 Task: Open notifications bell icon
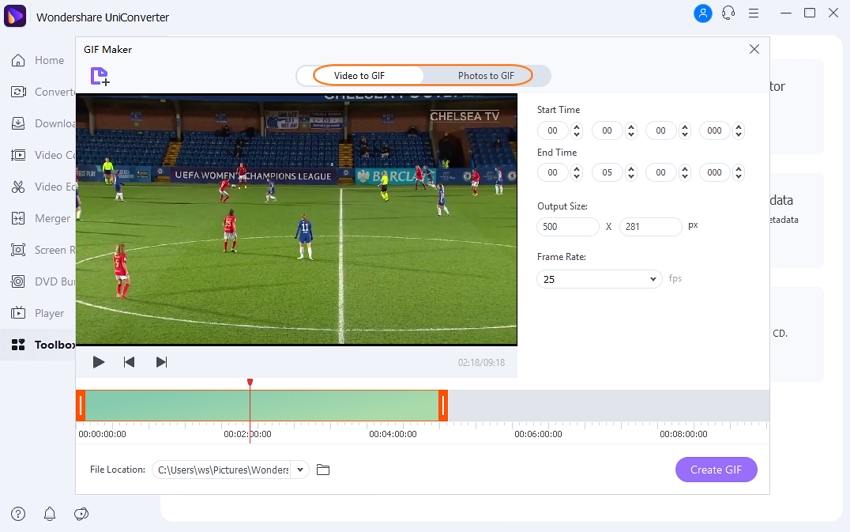pyautogui.click(x=49, y=514)
